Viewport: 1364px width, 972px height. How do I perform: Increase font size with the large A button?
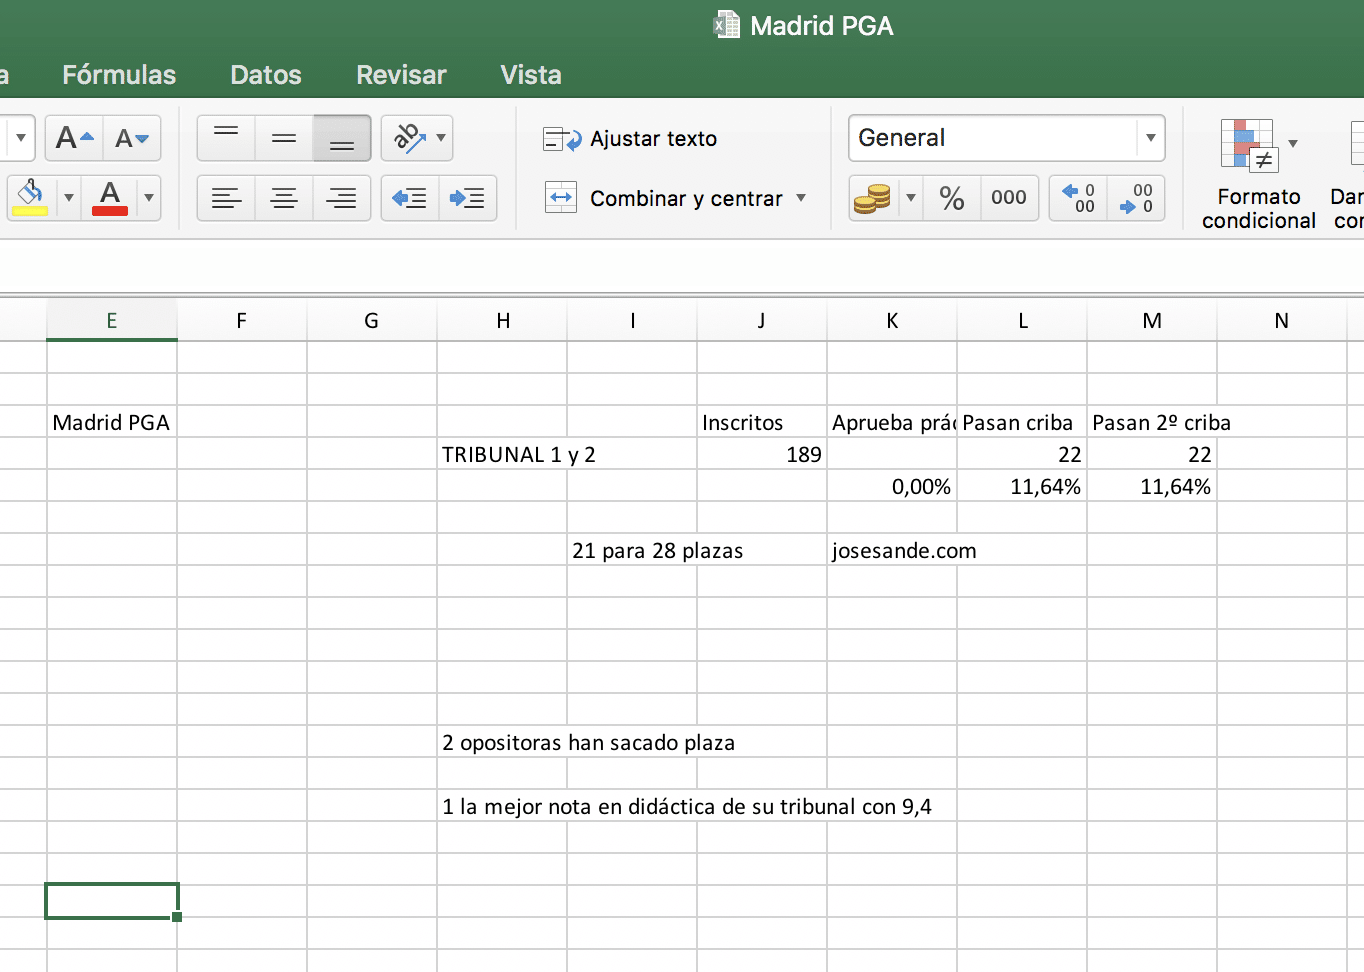(x=74, y=138)
